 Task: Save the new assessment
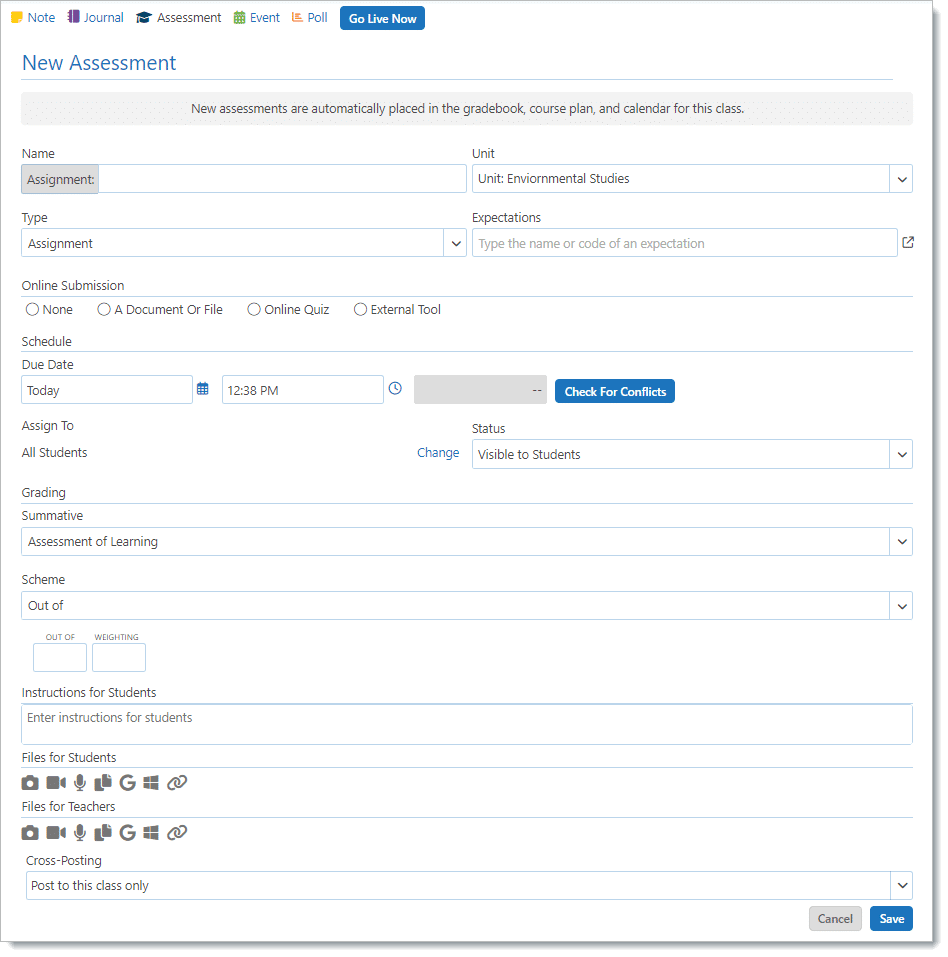coord(892,919)
